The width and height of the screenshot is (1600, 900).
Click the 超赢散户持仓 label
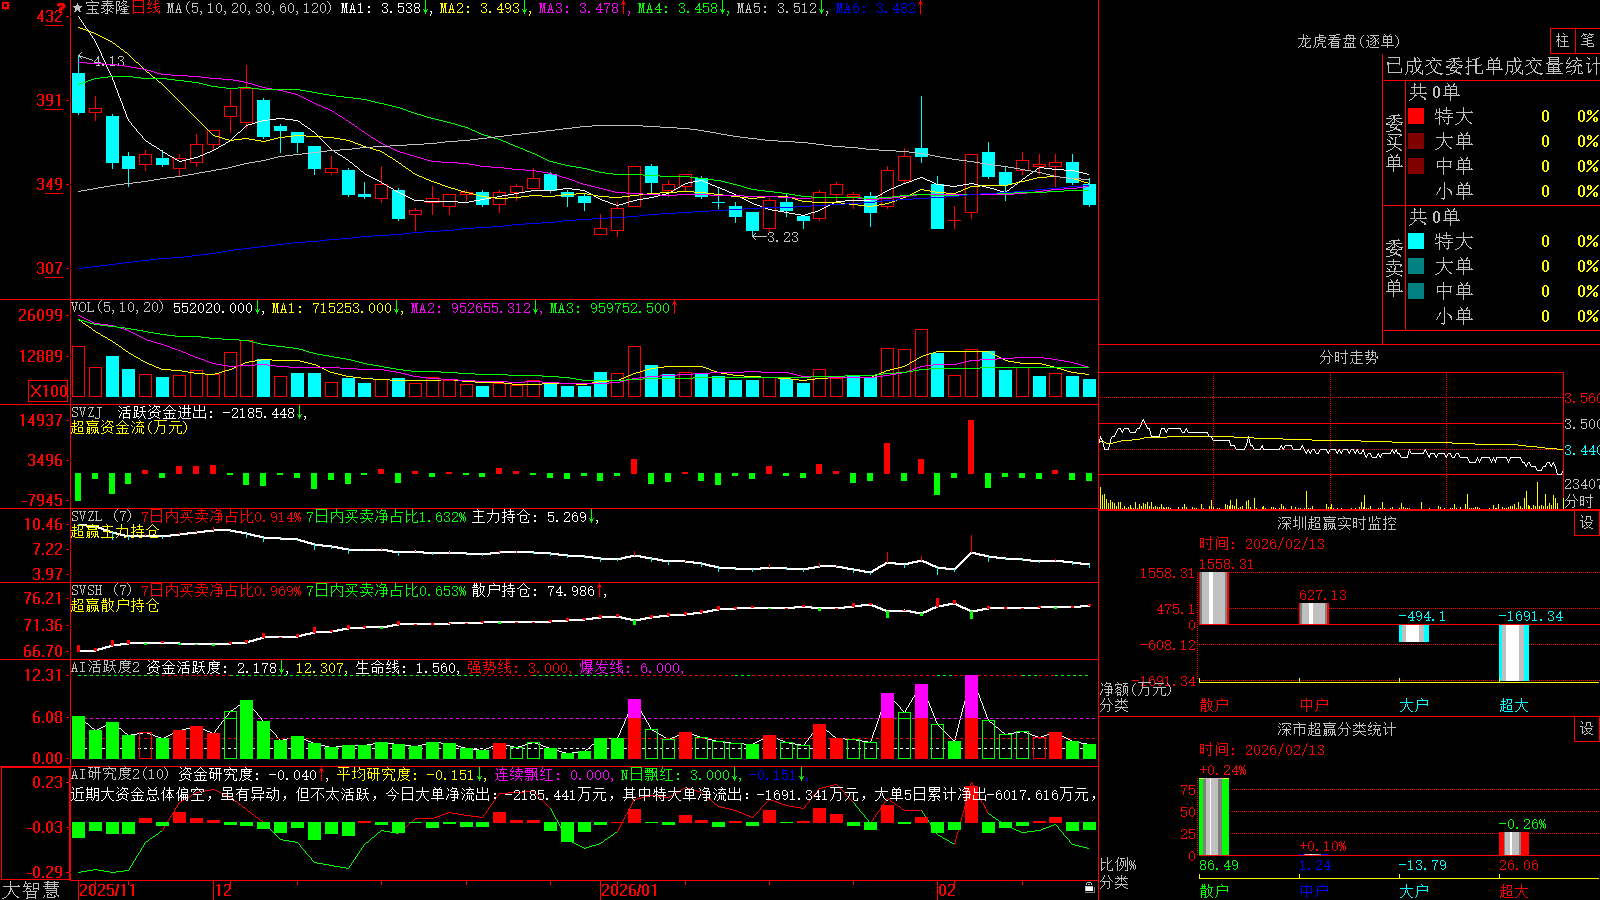[115, 605]
